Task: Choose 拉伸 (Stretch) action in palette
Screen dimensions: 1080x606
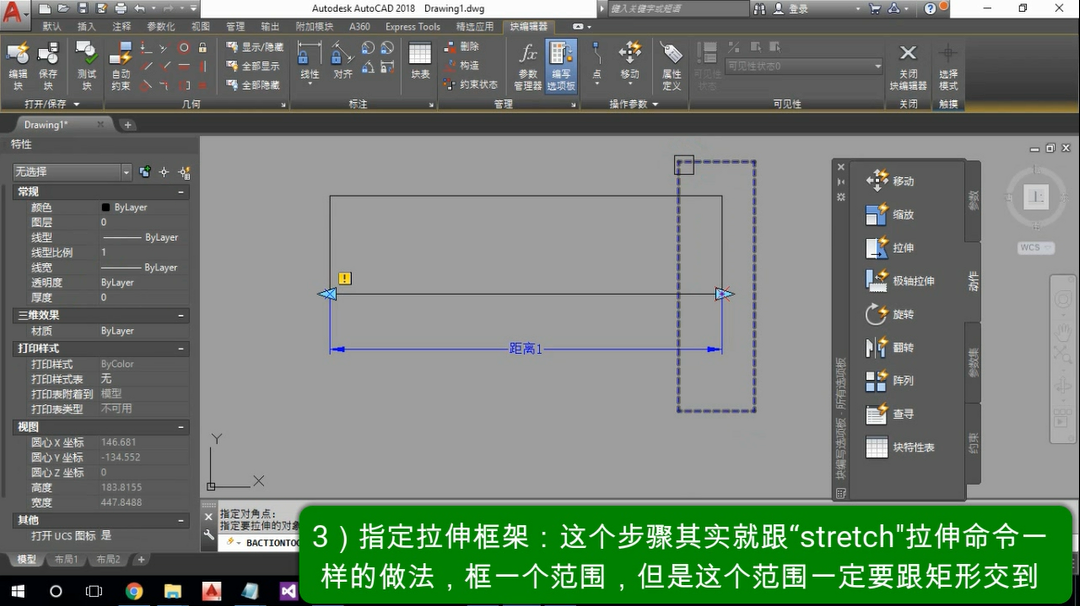Action: point(890,247)
